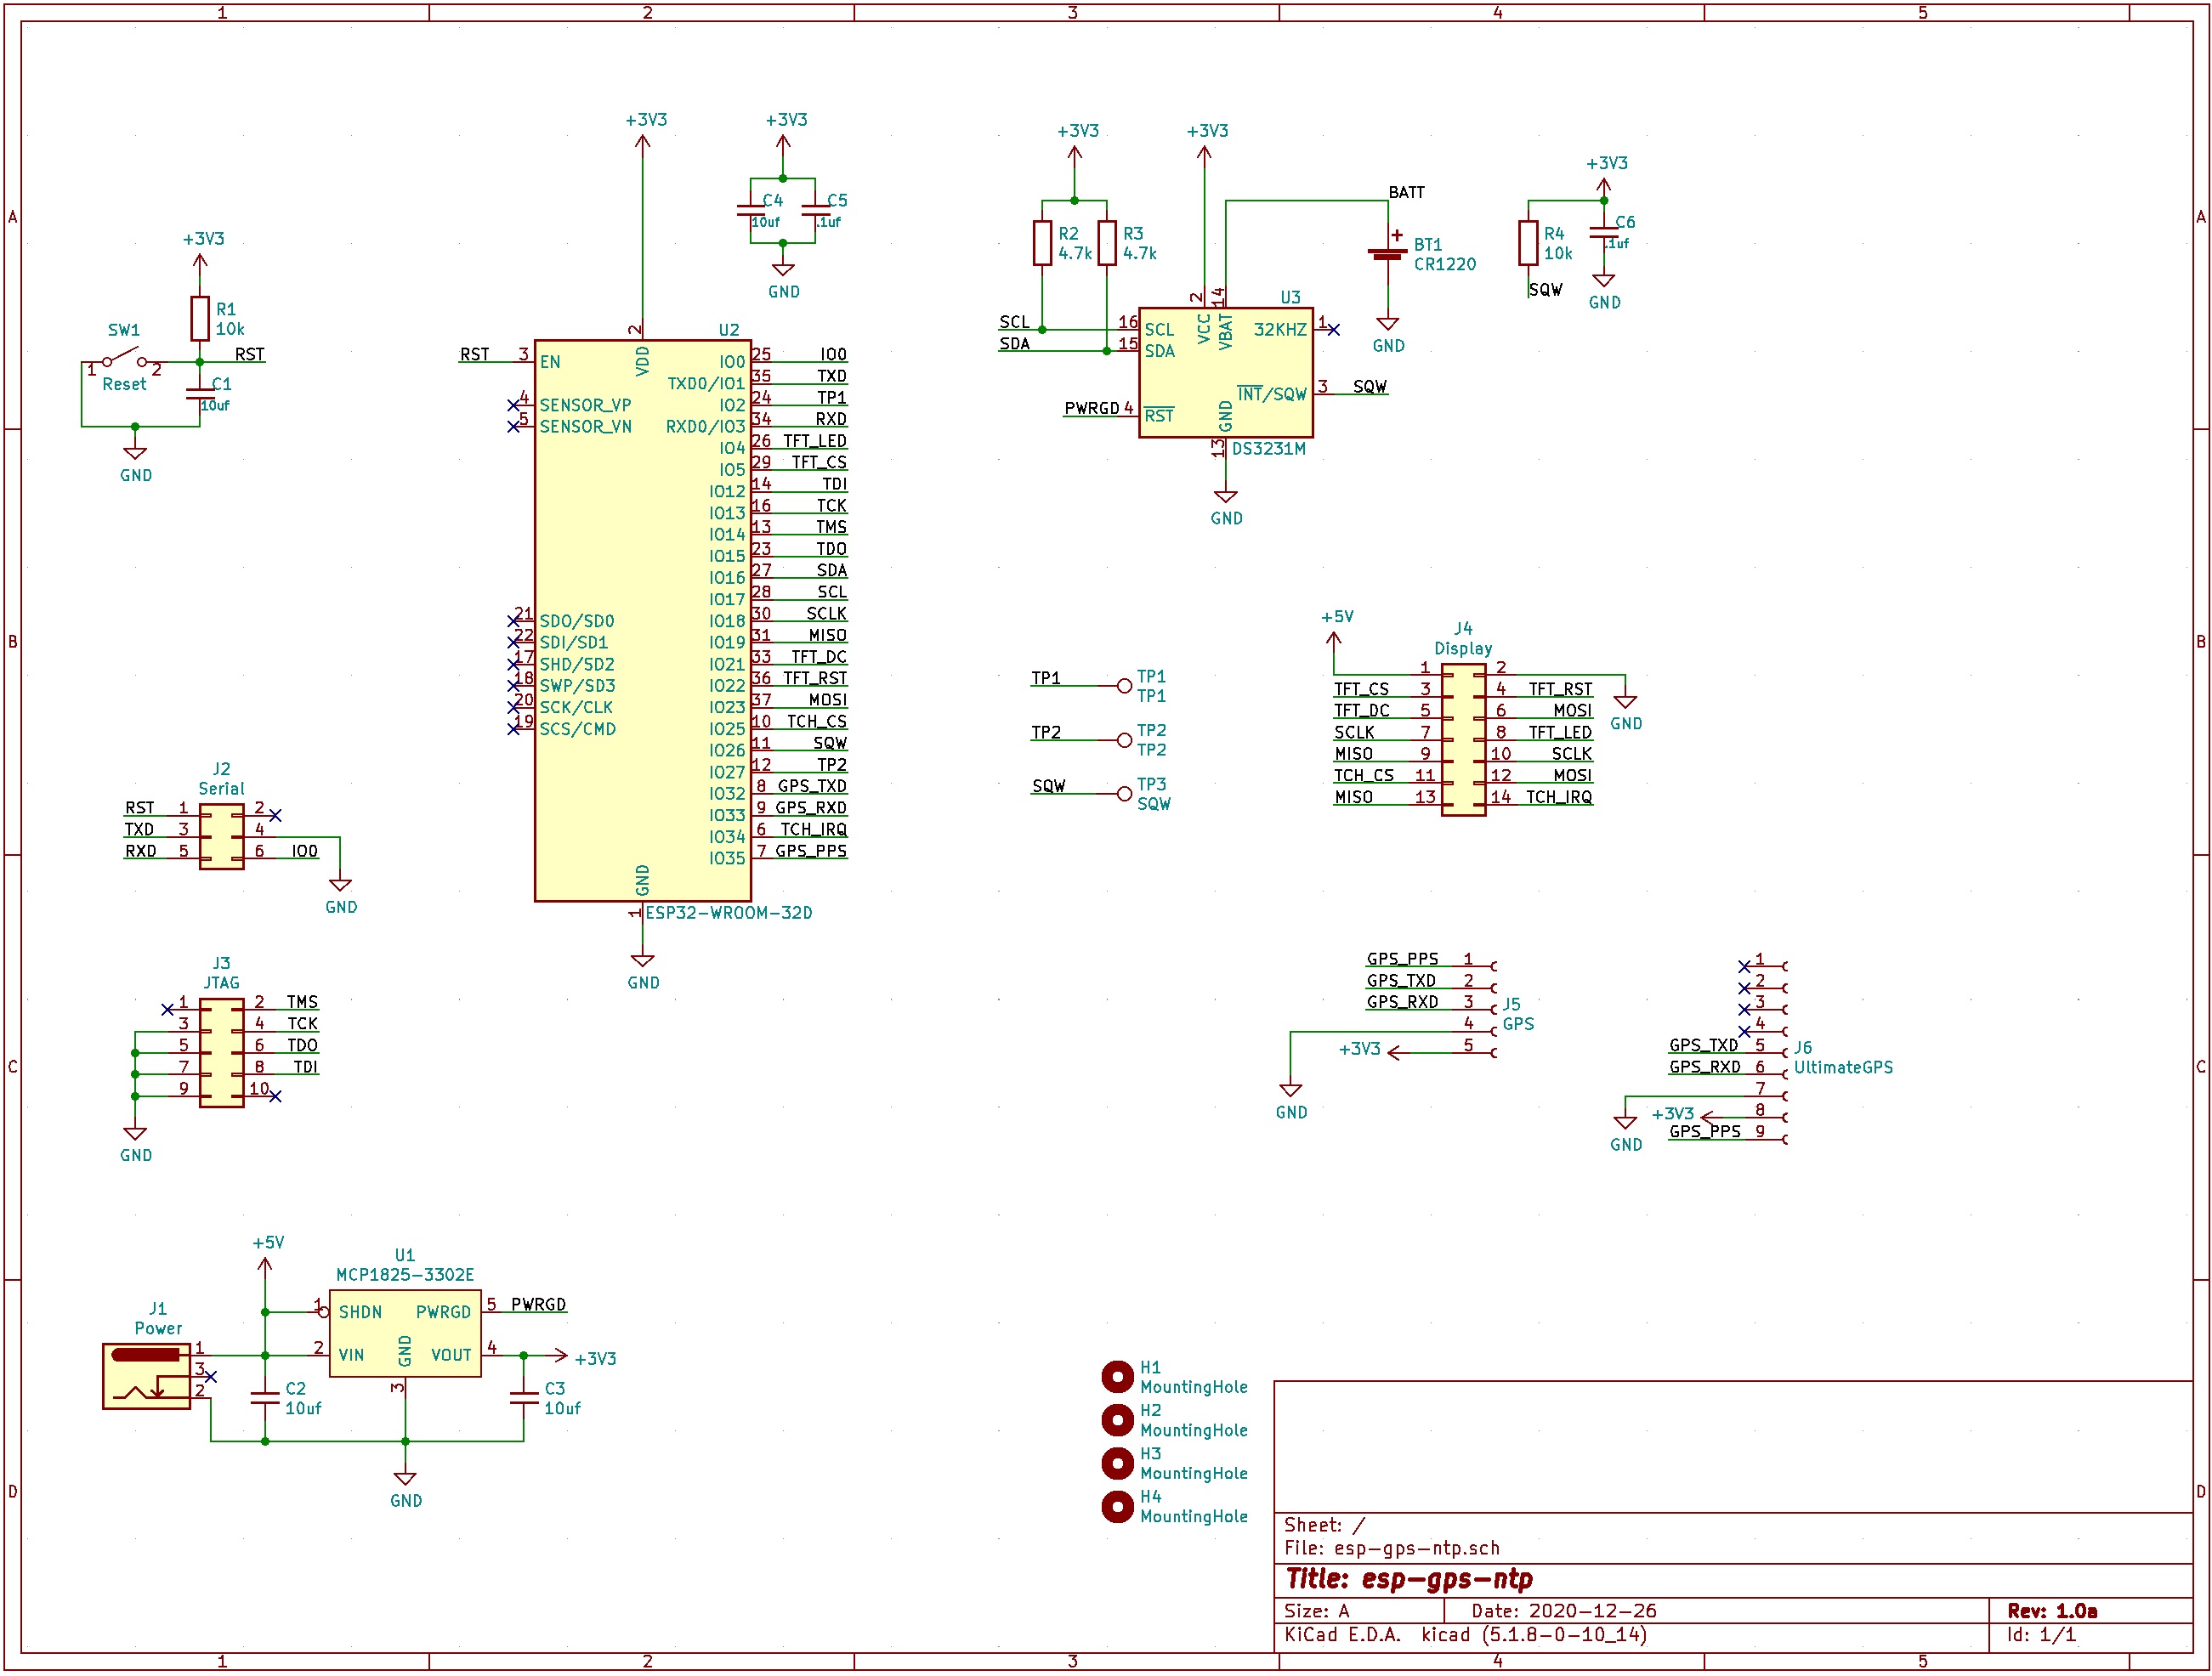This screenshot has height=1676, width=2212.
Task: Click the J3 JTAG header symbol
Action: point(221,1053)
